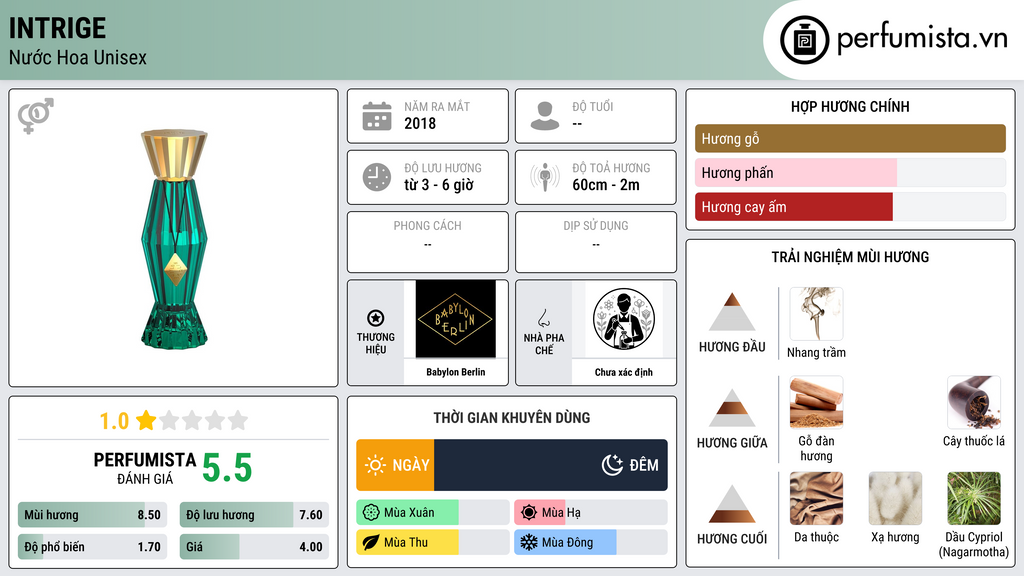Screen dimensions: 1024x576
Task: Select the Da thuộc note image
Action: pos(816,499)
